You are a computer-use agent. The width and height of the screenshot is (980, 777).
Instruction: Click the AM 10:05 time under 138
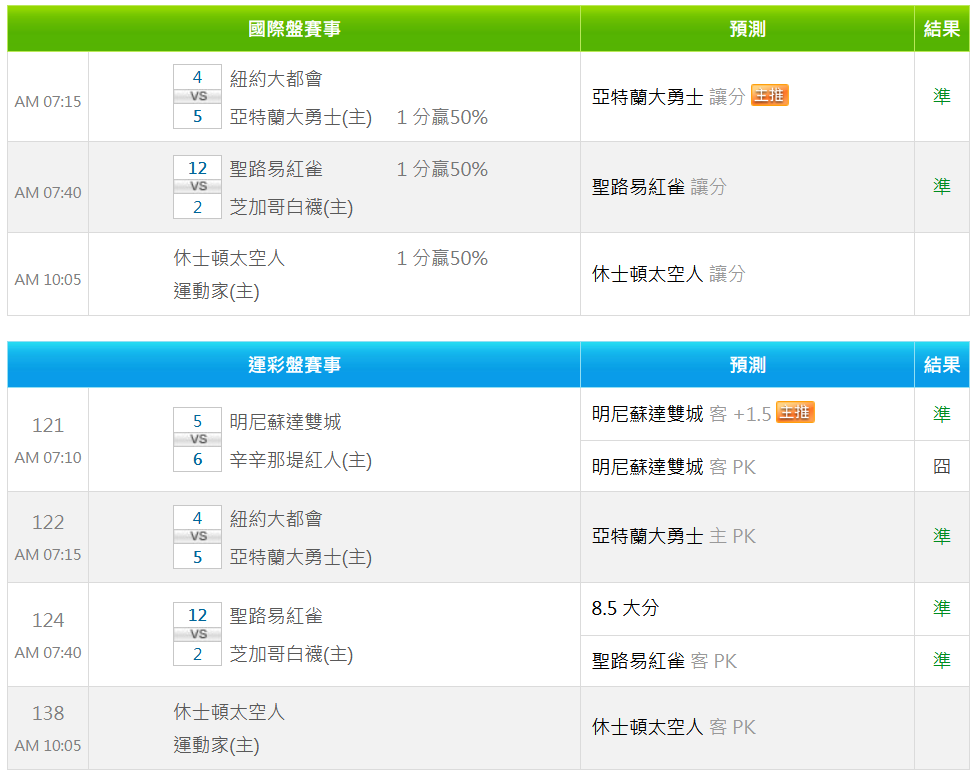click(x=48, y=746)
